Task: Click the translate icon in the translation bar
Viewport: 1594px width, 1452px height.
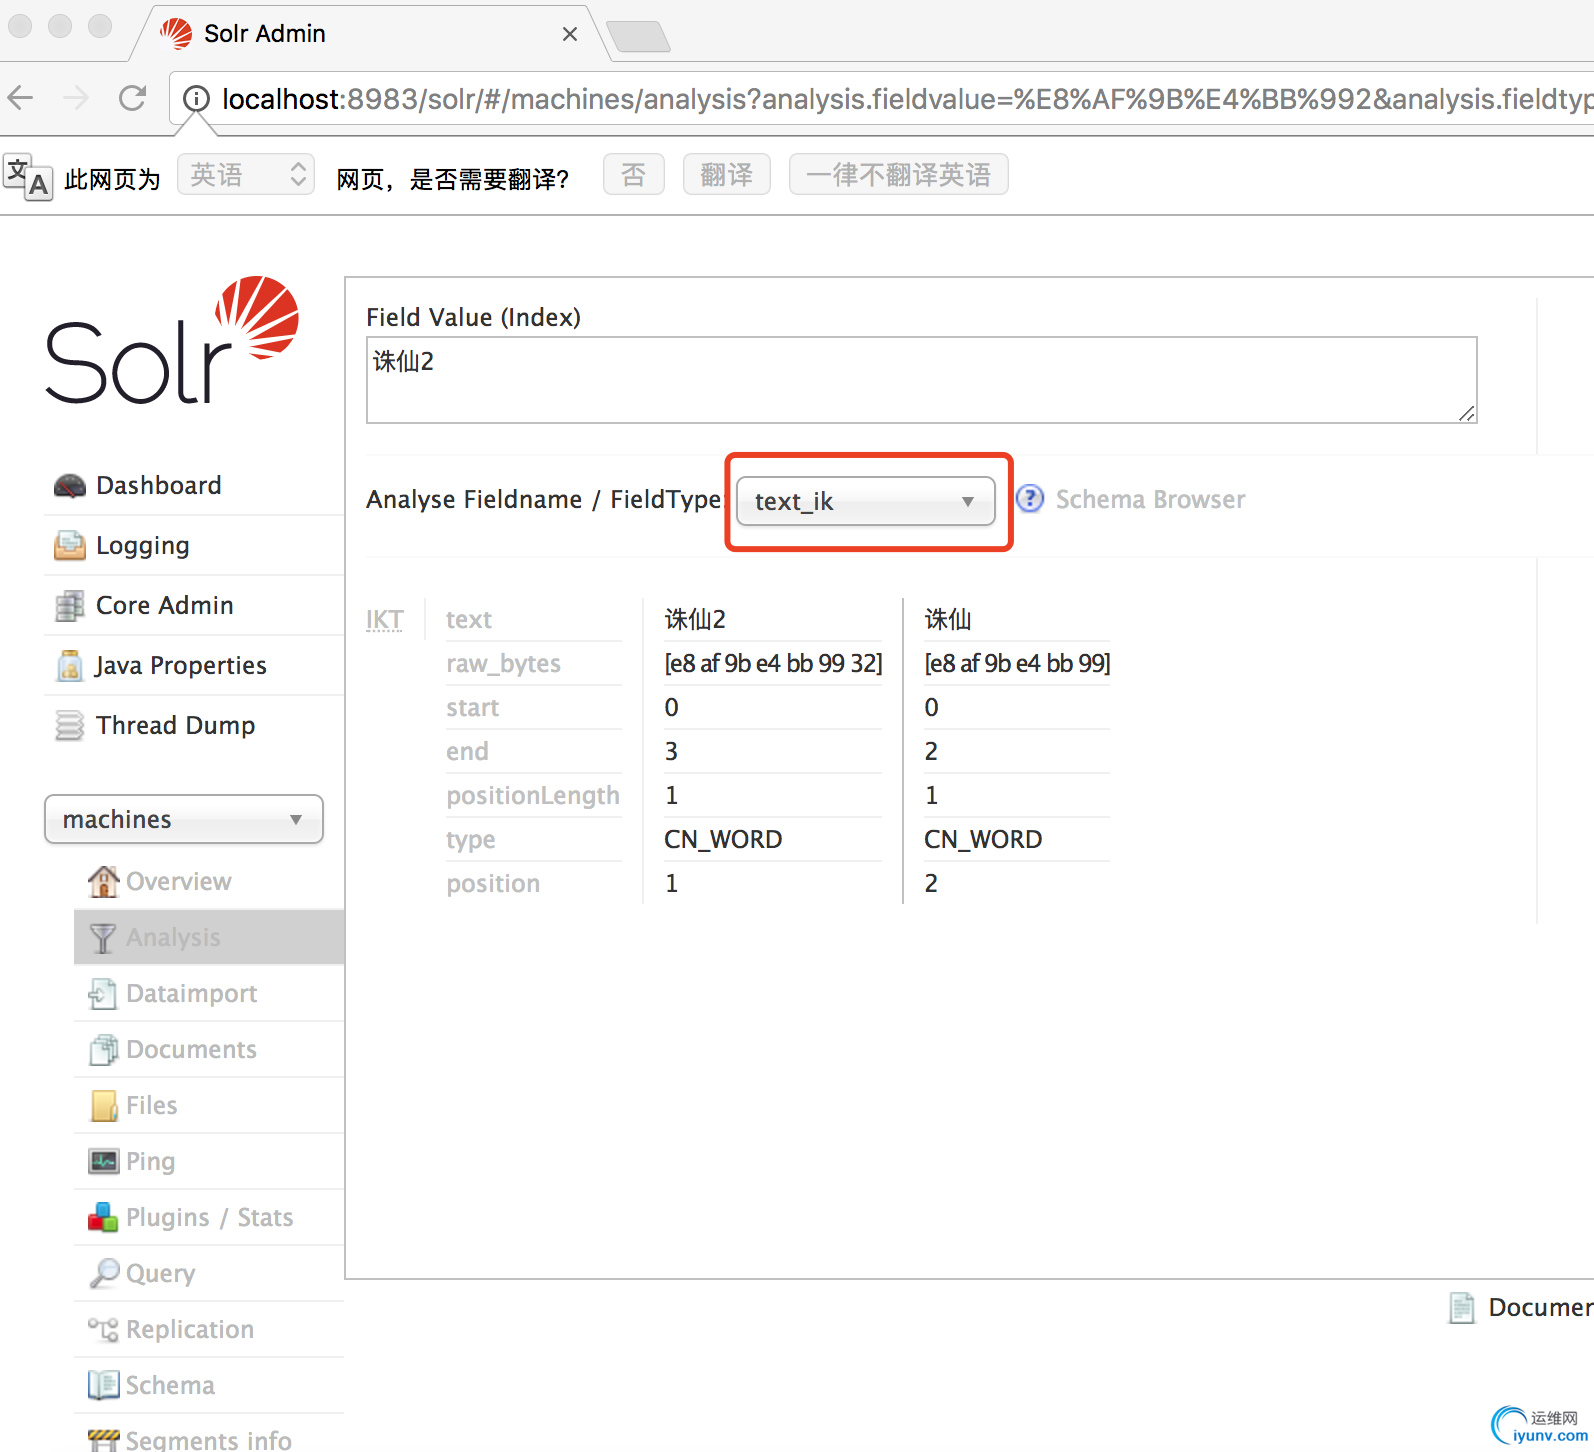Action: [x=27, y=177]
